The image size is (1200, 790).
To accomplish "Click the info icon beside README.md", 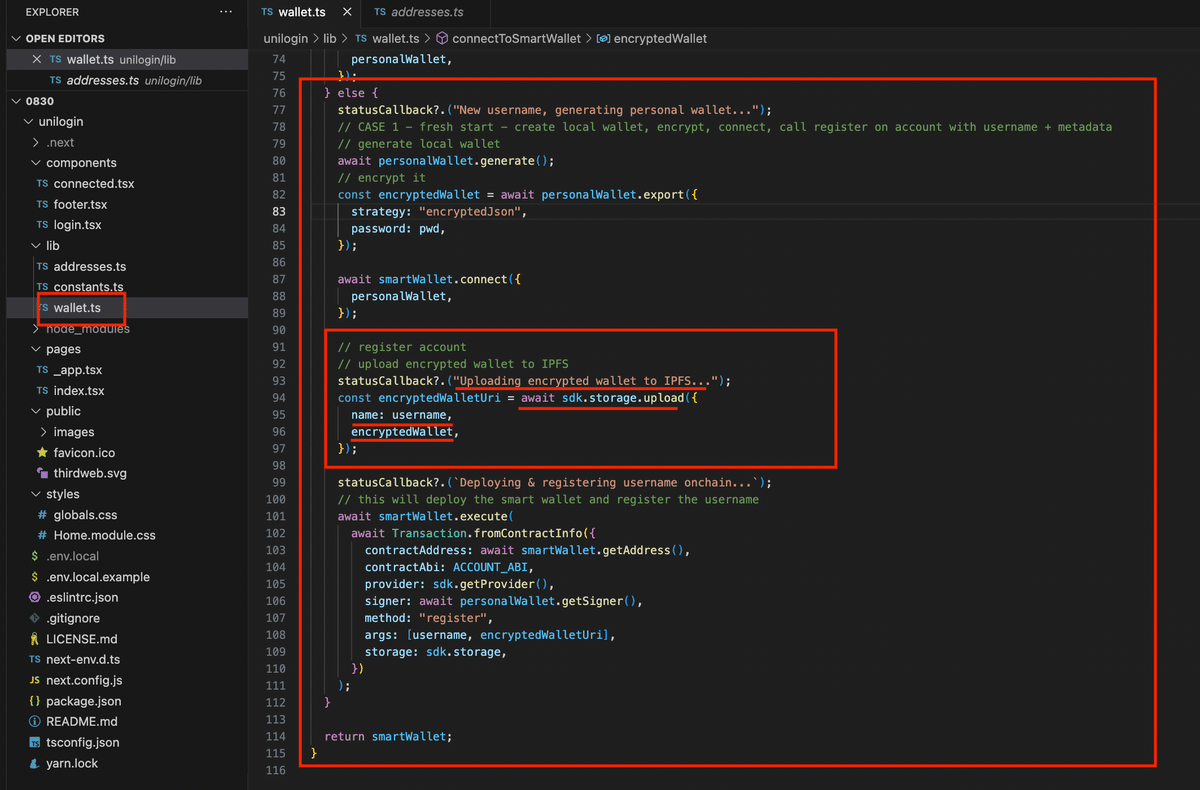I will click(x=35, y=722).
